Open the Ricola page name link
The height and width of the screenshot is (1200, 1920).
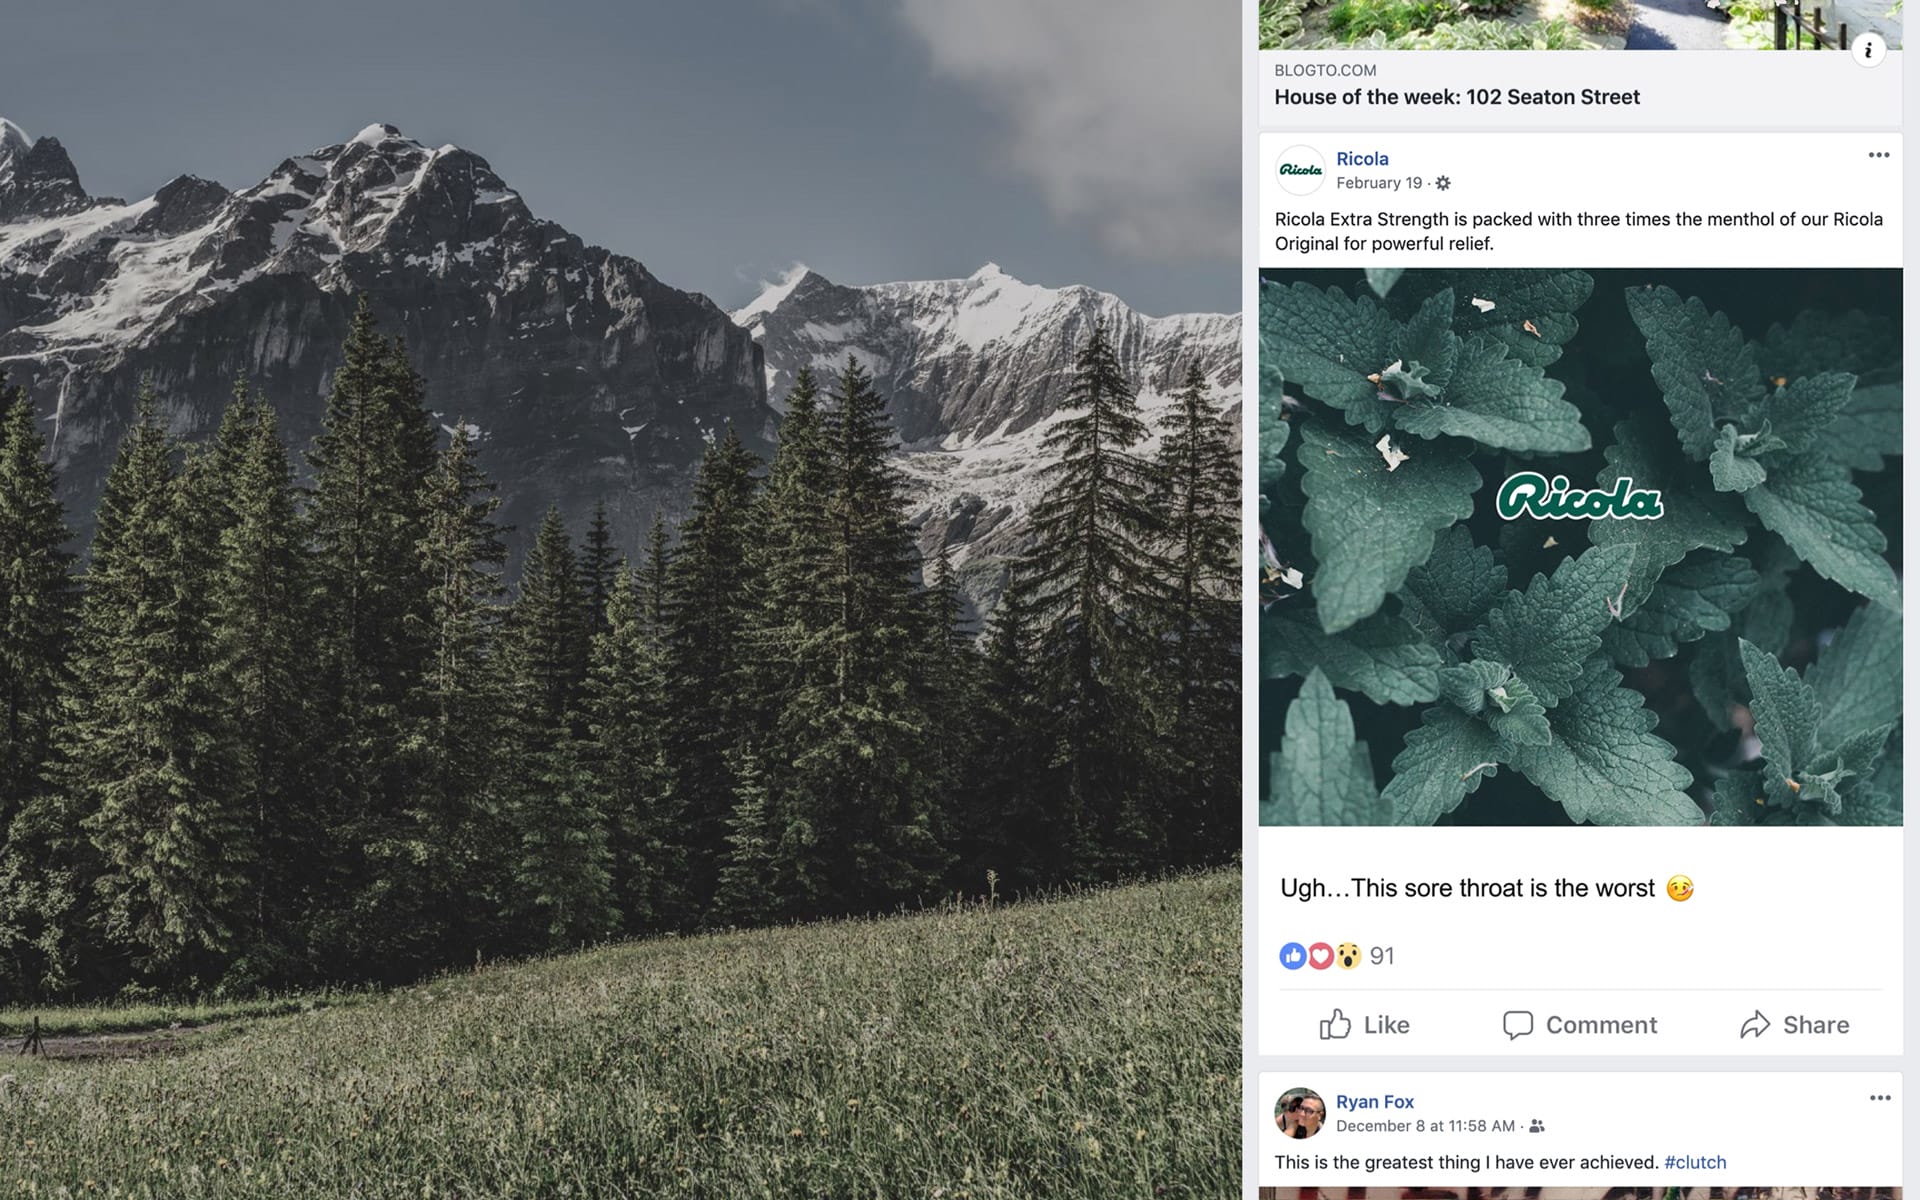[x=1362, y=159]
